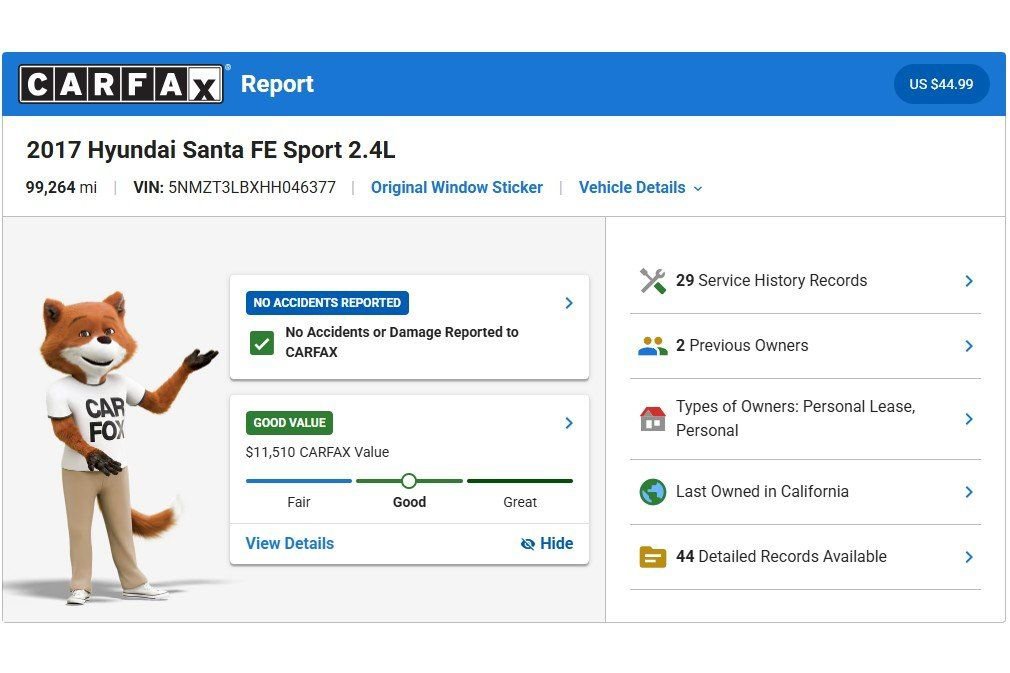
Task: Click the US $44.99 price button
Action: point(941,84)
